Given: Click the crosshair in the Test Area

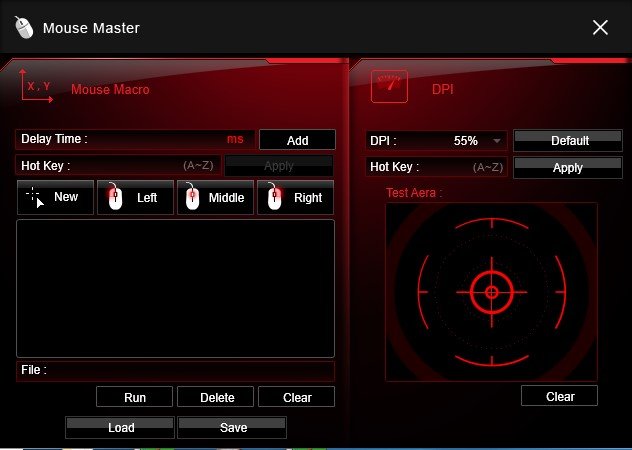Looking at the screenshot, I should 491,292.
